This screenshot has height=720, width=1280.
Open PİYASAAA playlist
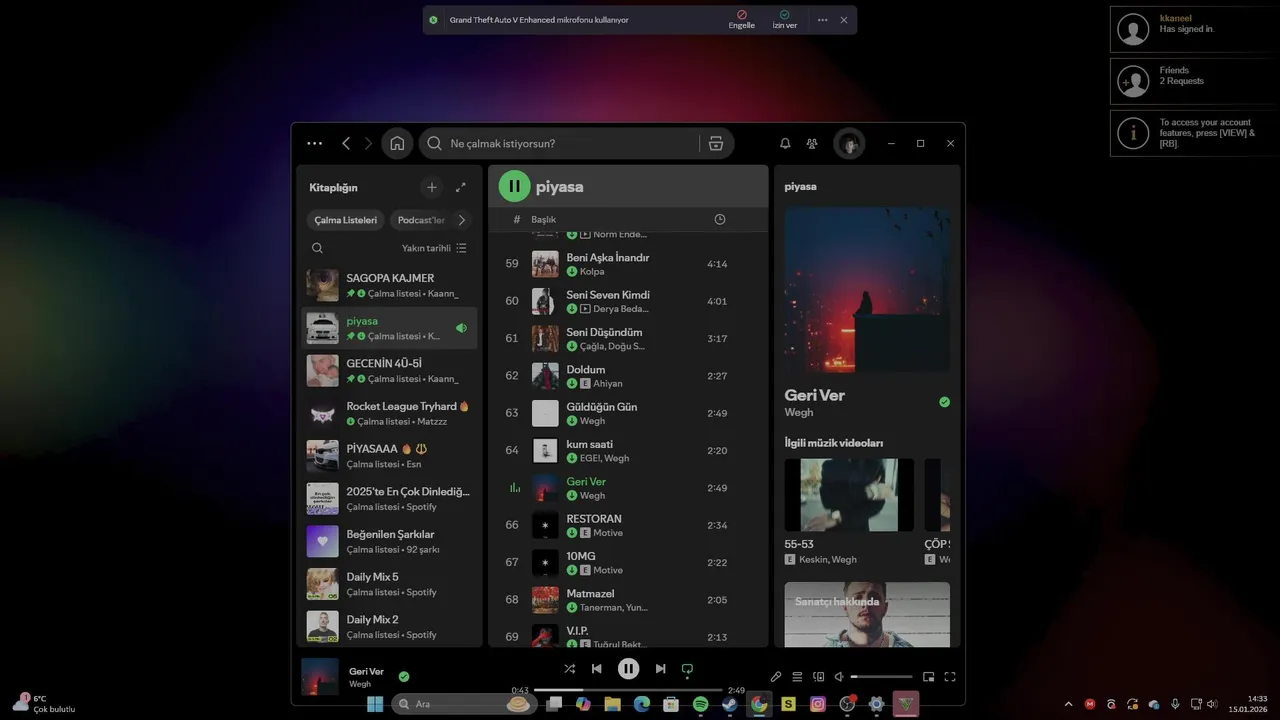point(390,456)
